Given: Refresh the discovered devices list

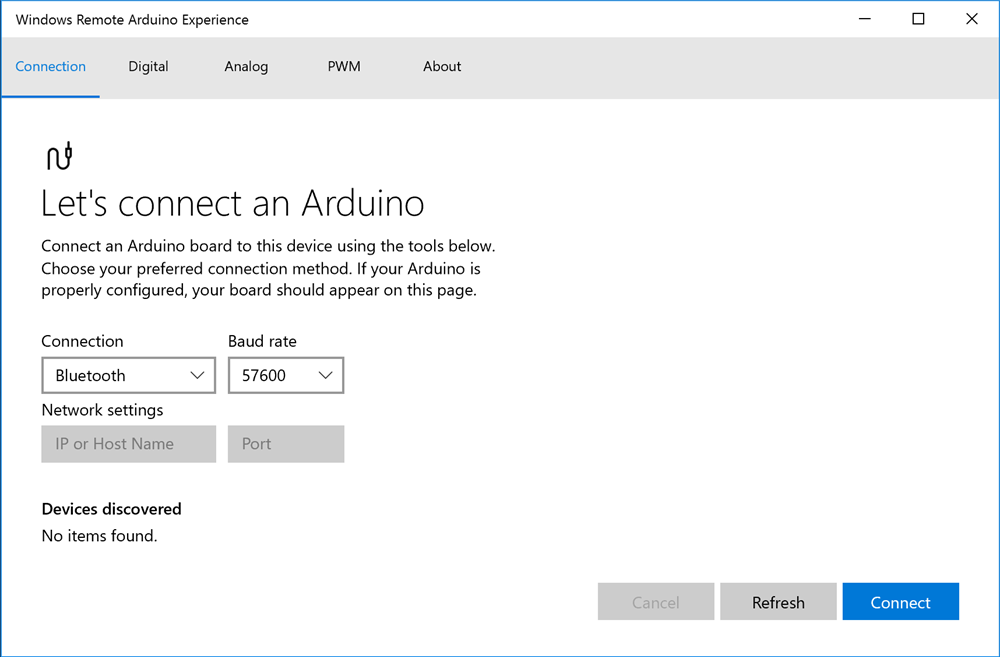Looking at the screenshot, I should (x=778, y=602).
